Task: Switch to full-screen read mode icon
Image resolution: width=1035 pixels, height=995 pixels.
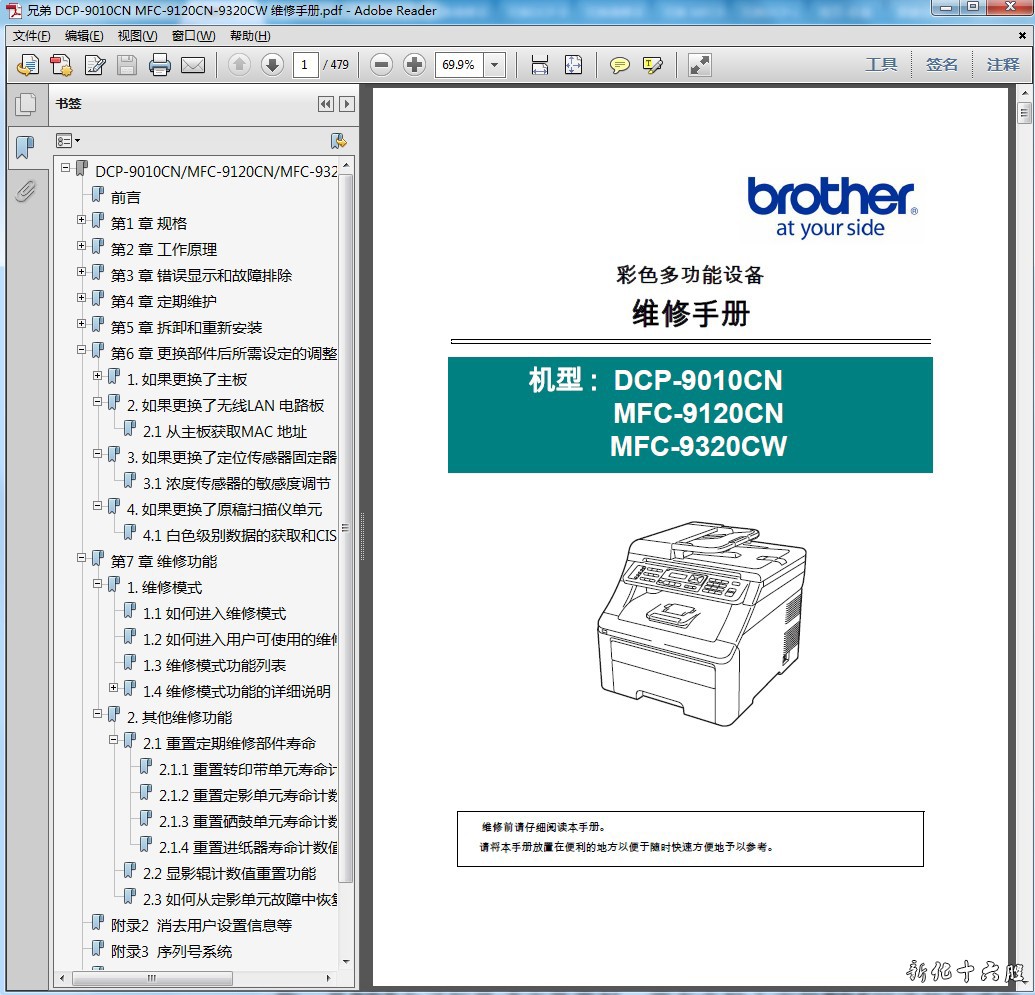Action: (x=700, y=65)
